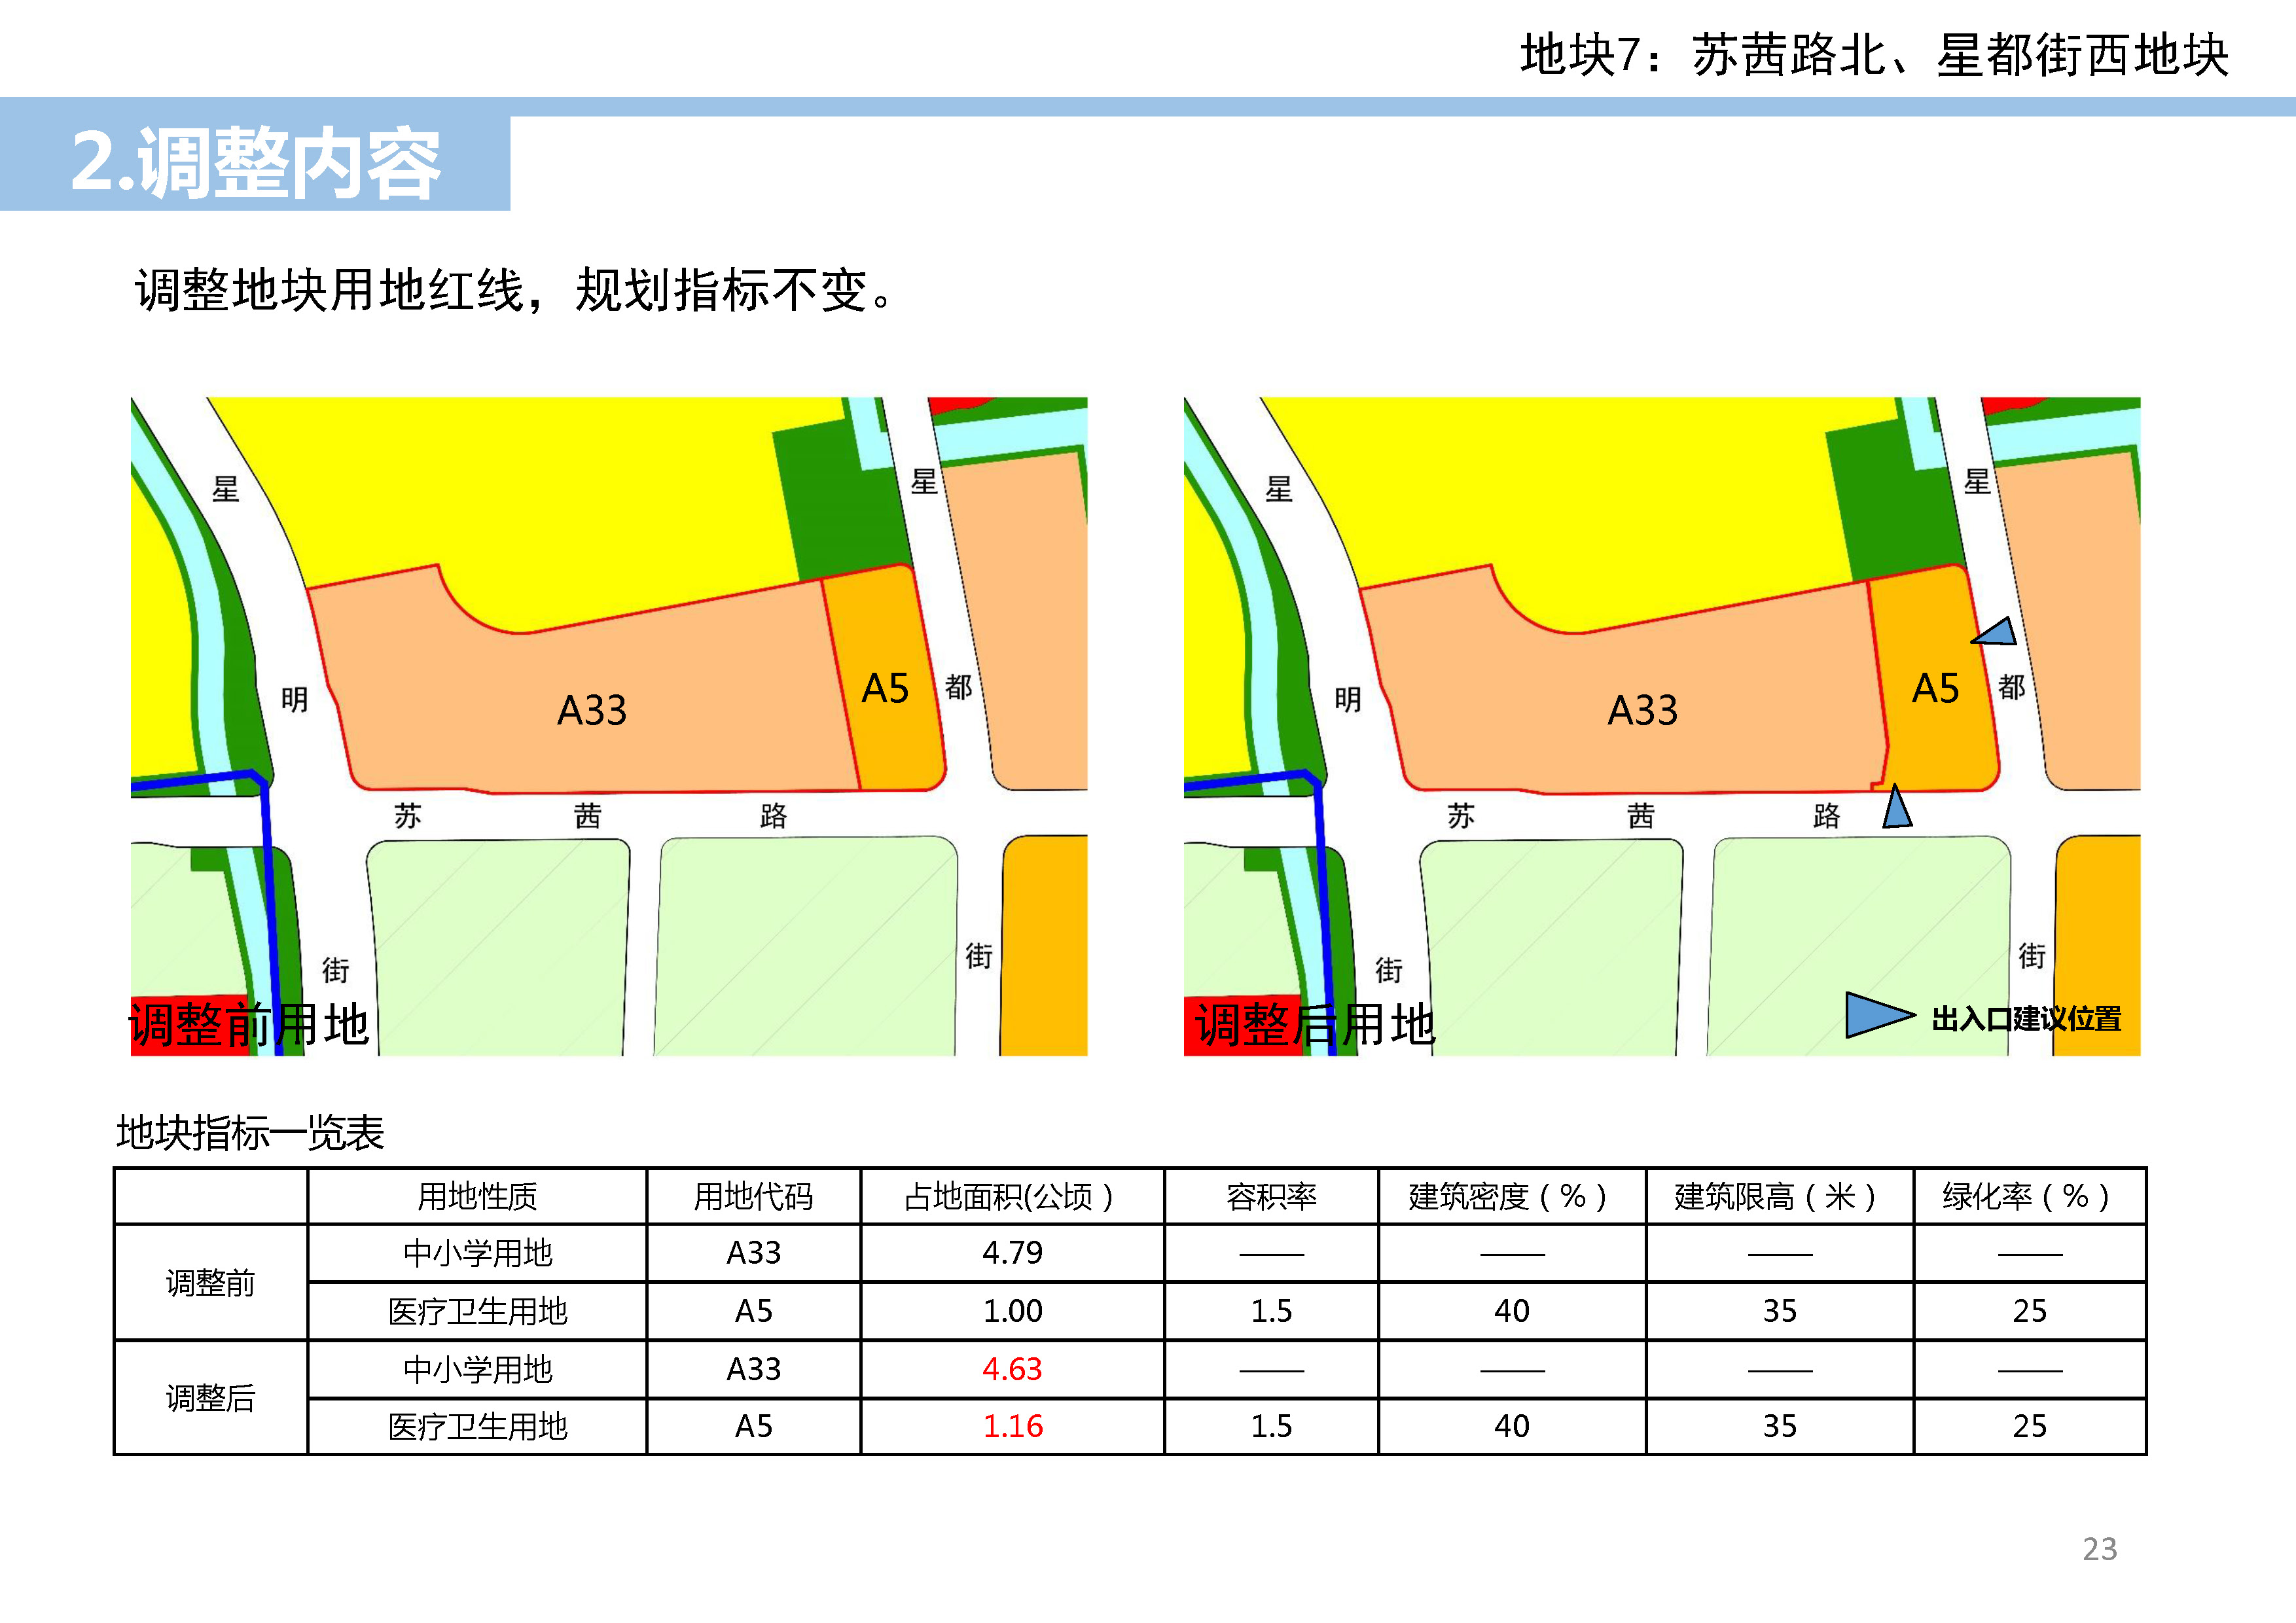Click the A5 label in the adjusted map
The height and width of the screenshot is (1623, 2296).
point(1935,688)
